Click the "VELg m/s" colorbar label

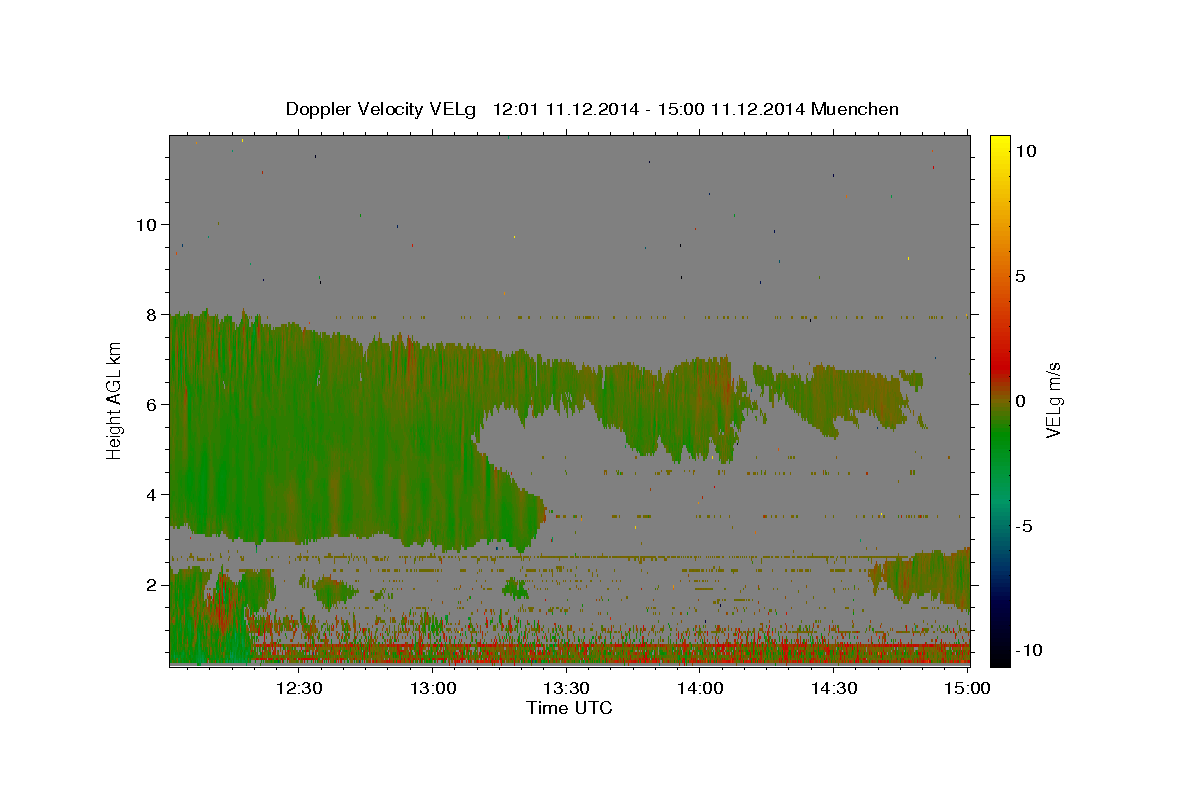pyautogui.click(x=1053, y=400)
